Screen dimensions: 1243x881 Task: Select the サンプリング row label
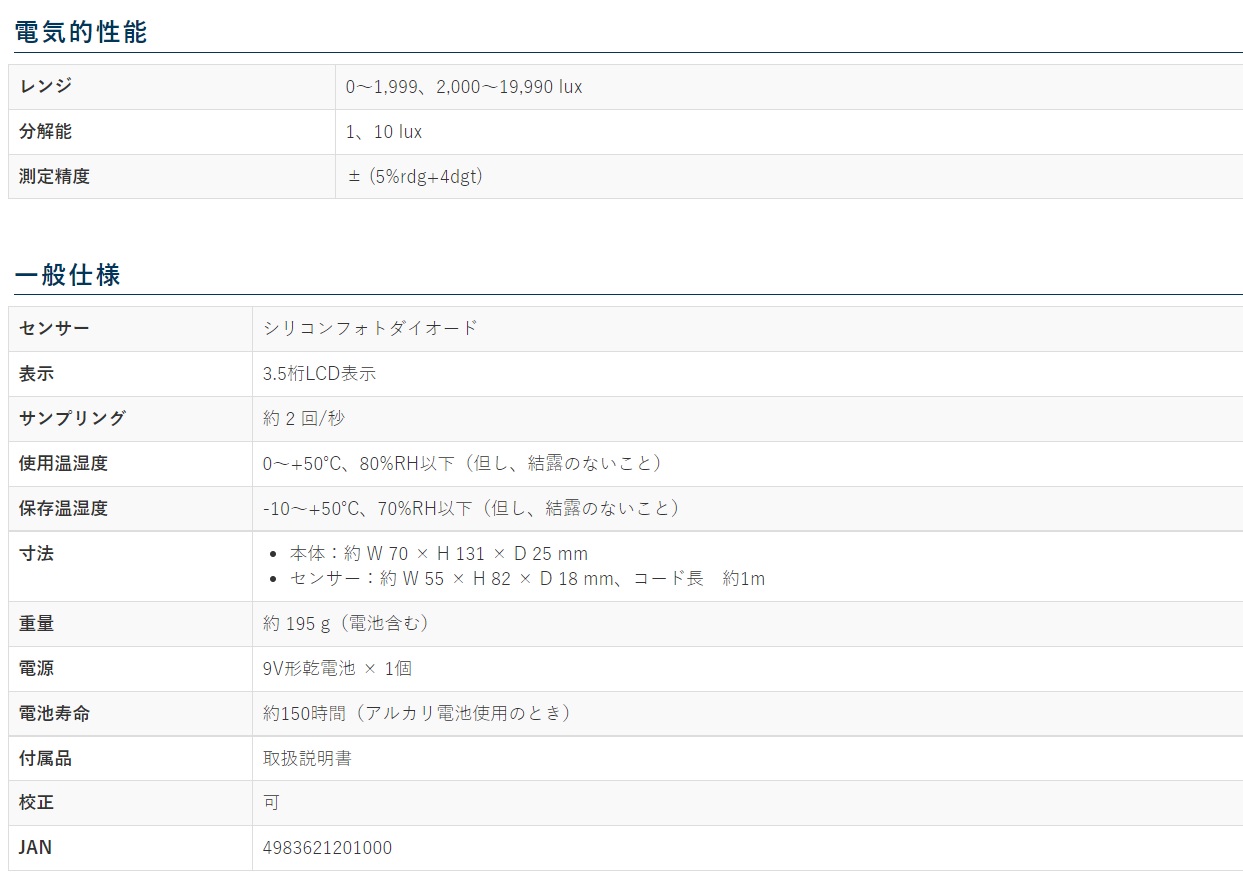click(72, 419)
